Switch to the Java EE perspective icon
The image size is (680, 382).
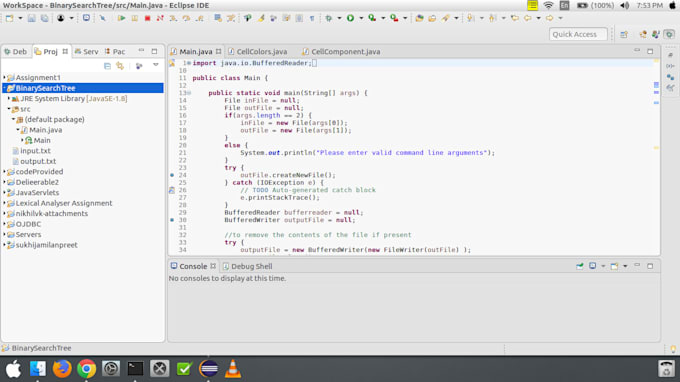[643, 34]
